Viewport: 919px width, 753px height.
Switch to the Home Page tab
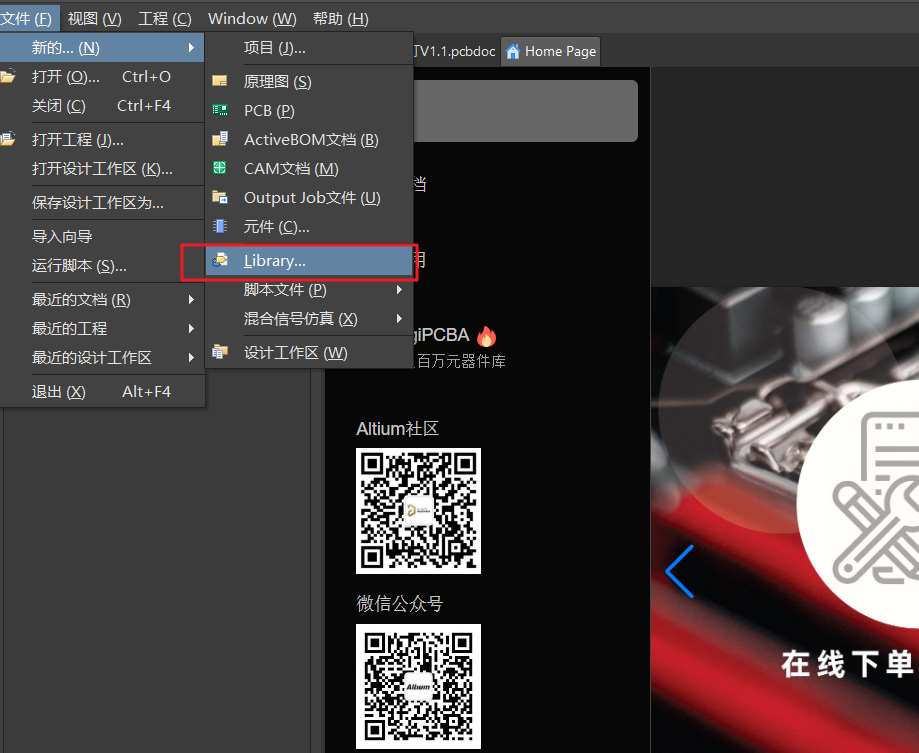(551, 52)
